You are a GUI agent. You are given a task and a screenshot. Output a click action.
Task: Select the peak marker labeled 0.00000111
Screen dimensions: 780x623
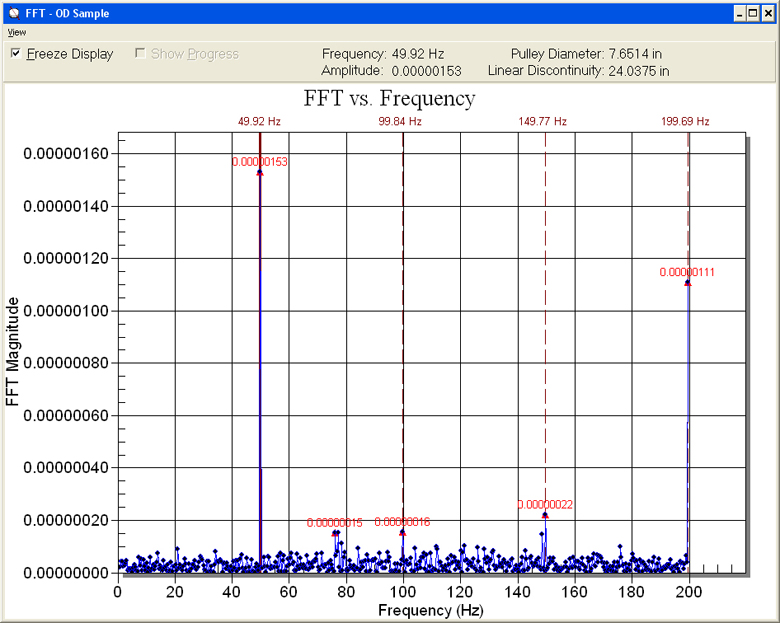point(688,283)
